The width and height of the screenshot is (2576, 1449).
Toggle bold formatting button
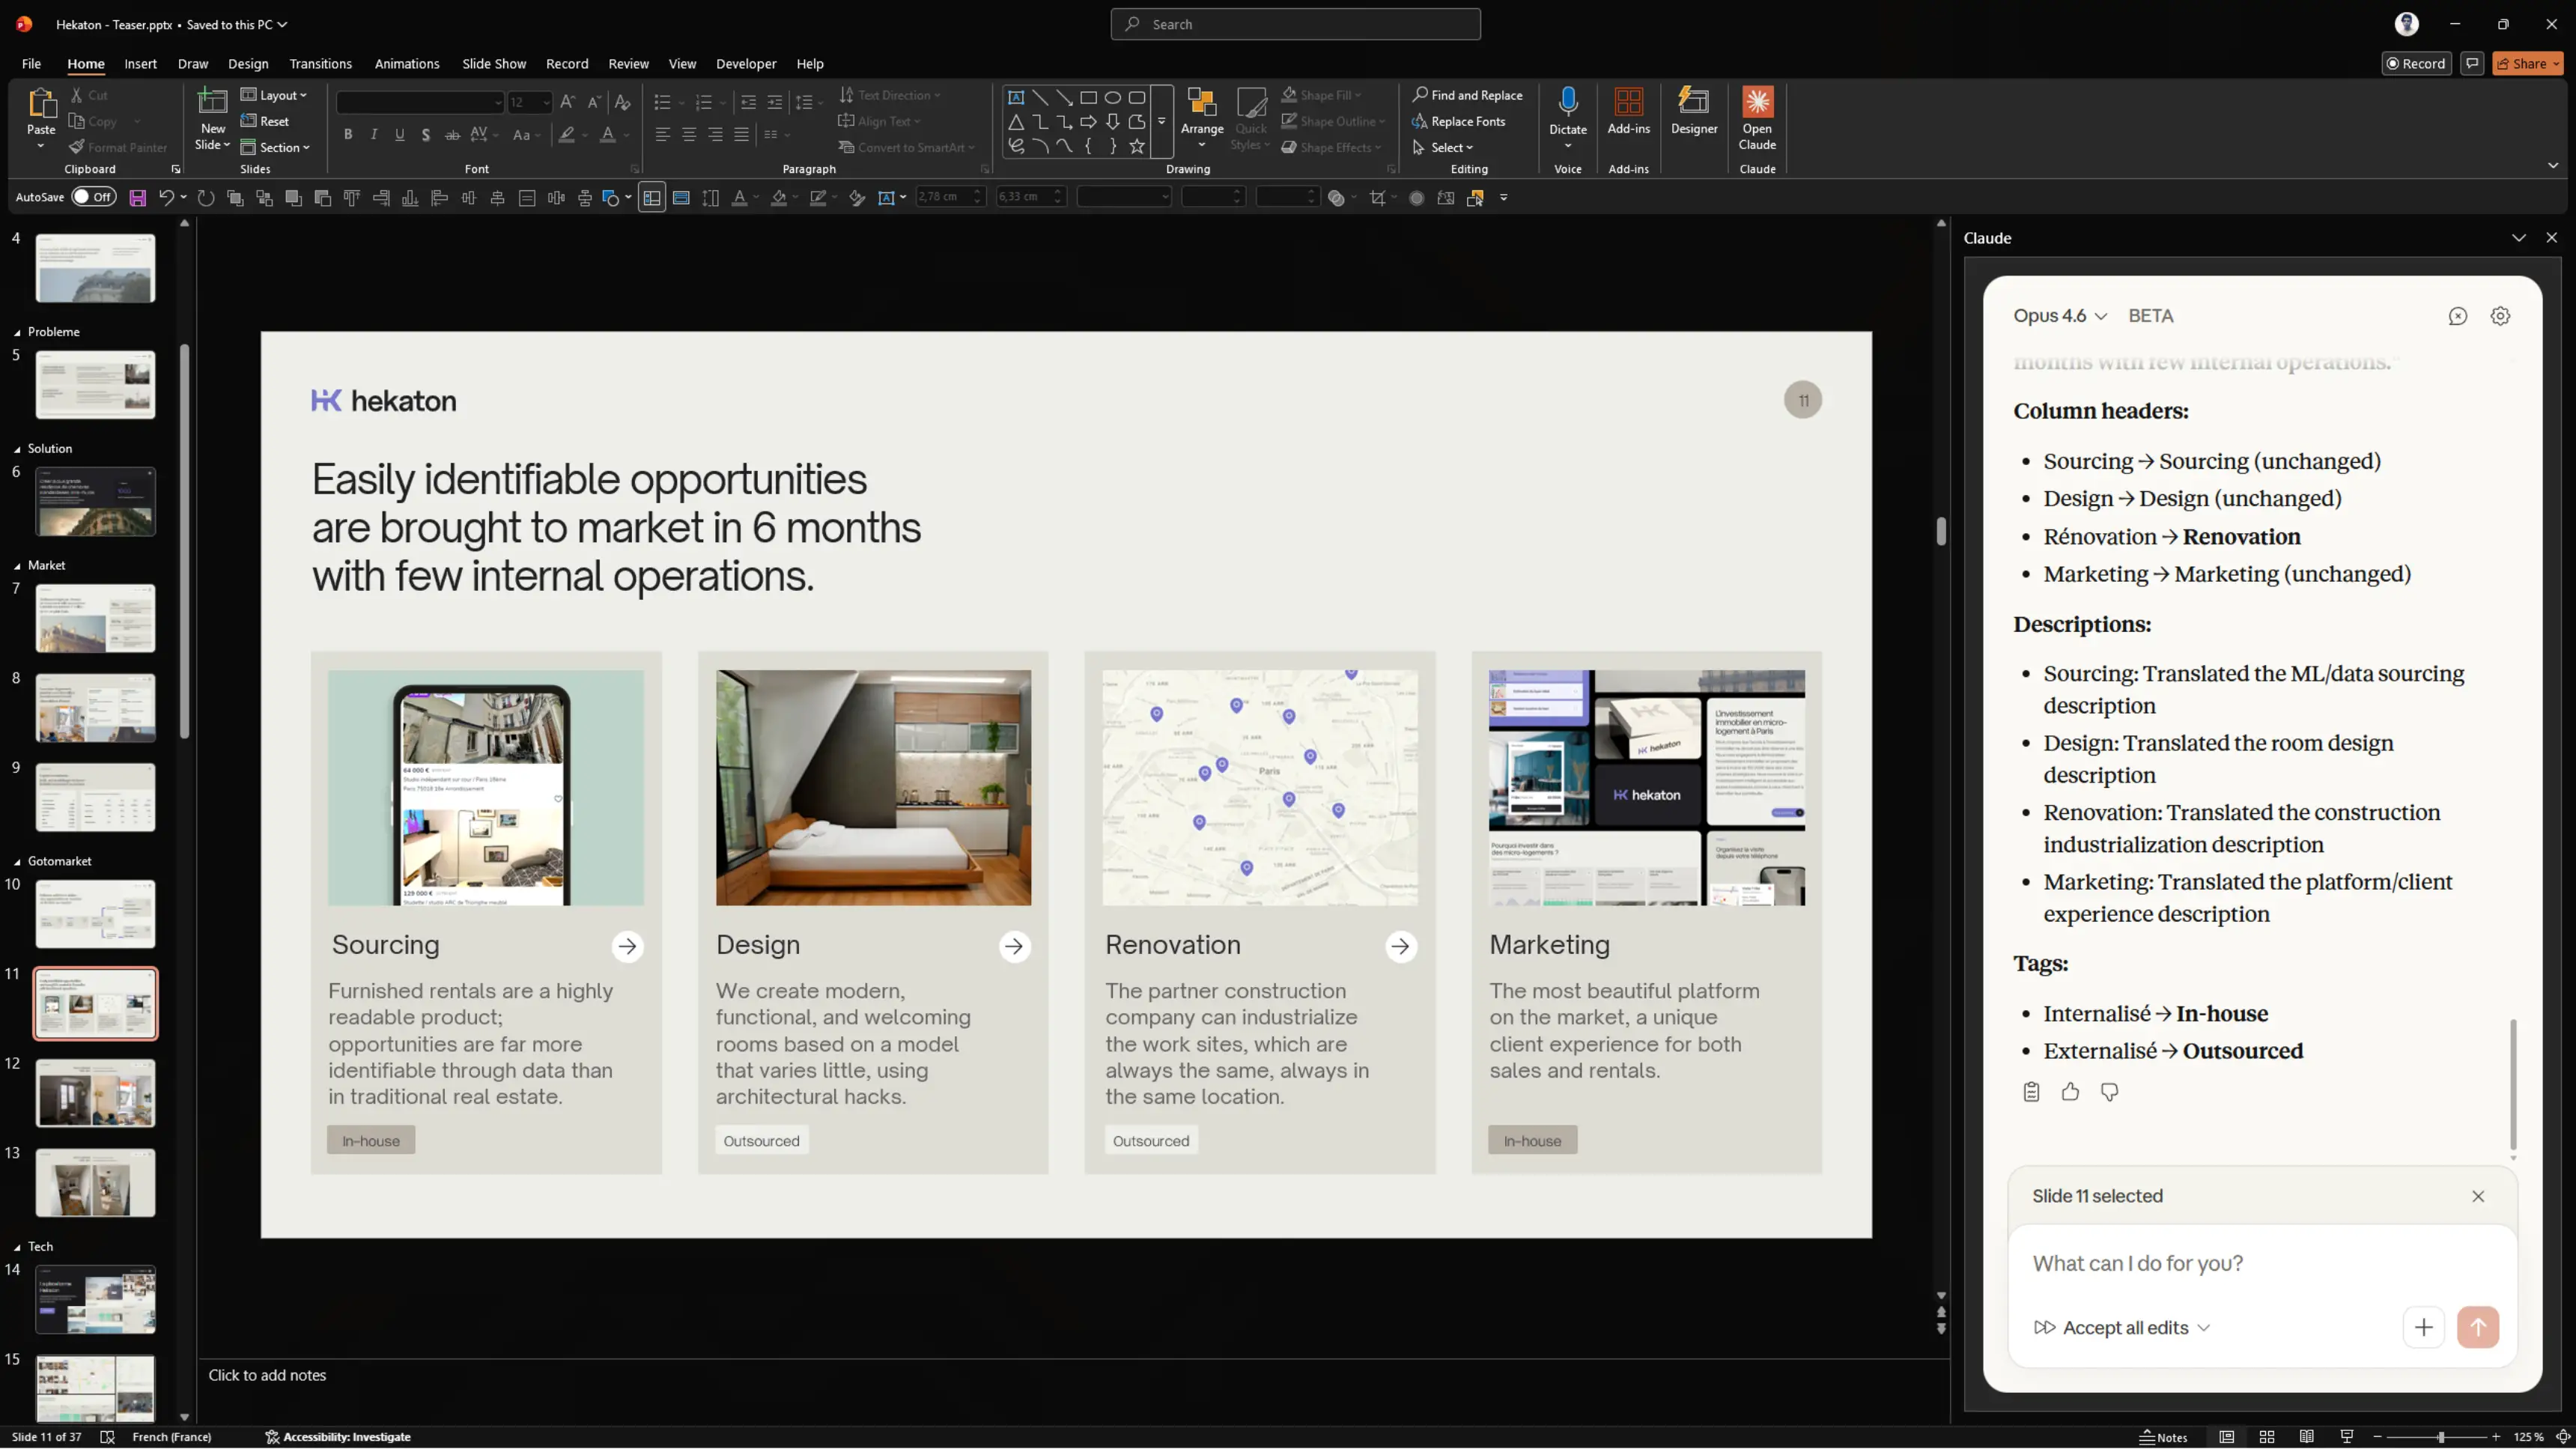pos(348,135)
